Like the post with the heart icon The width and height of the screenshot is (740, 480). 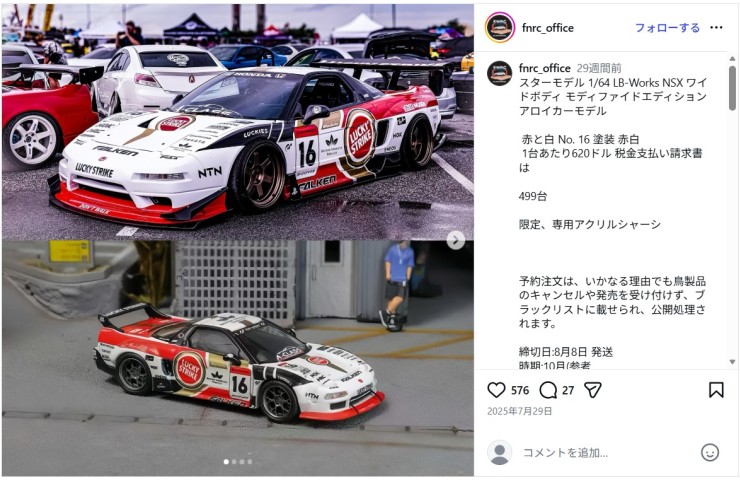click(496, 390)
